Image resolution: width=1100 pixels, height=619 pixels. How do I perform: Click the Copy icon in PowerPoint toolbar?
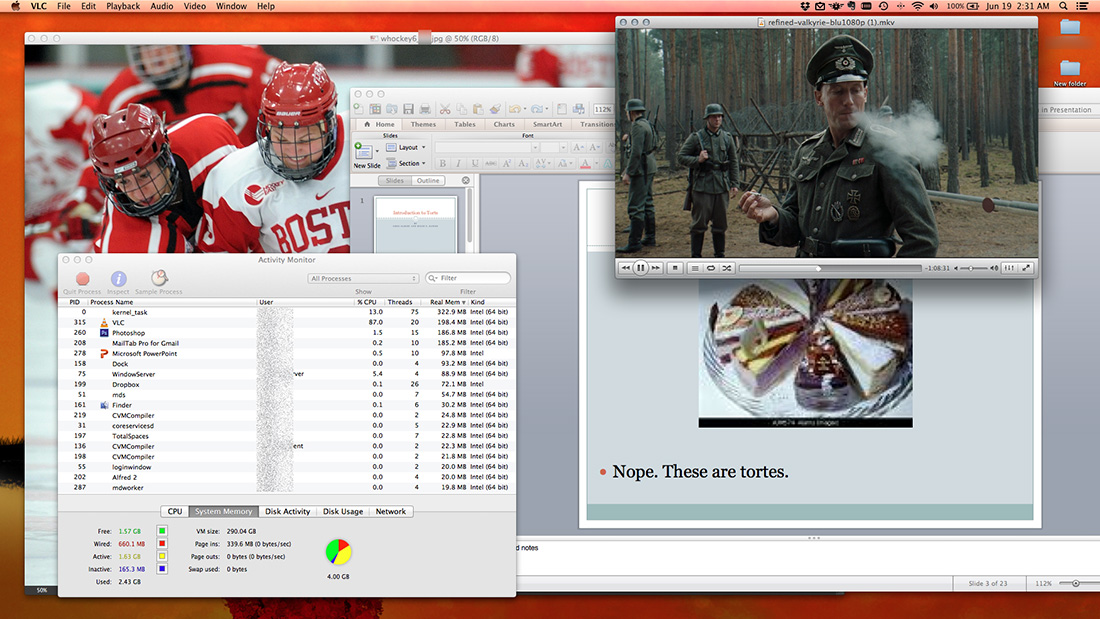[462, 109]
